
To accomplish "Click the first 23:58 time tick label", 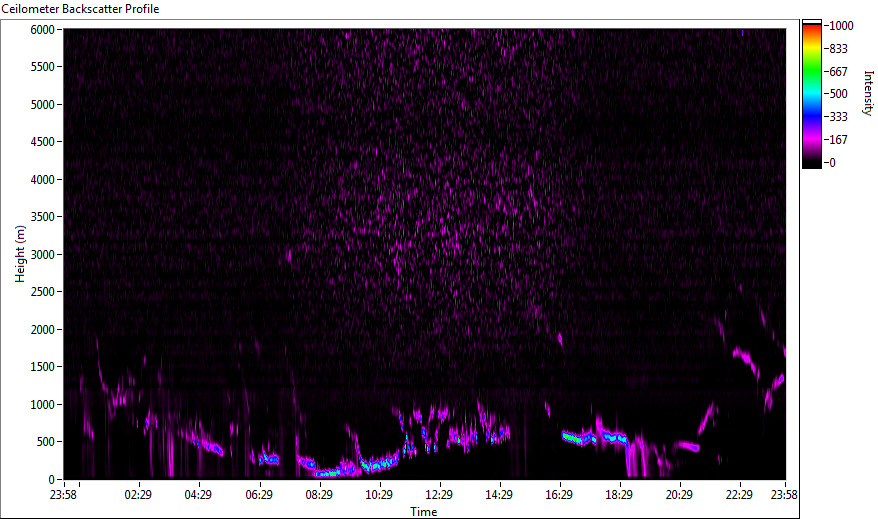I will coord(63,495).
